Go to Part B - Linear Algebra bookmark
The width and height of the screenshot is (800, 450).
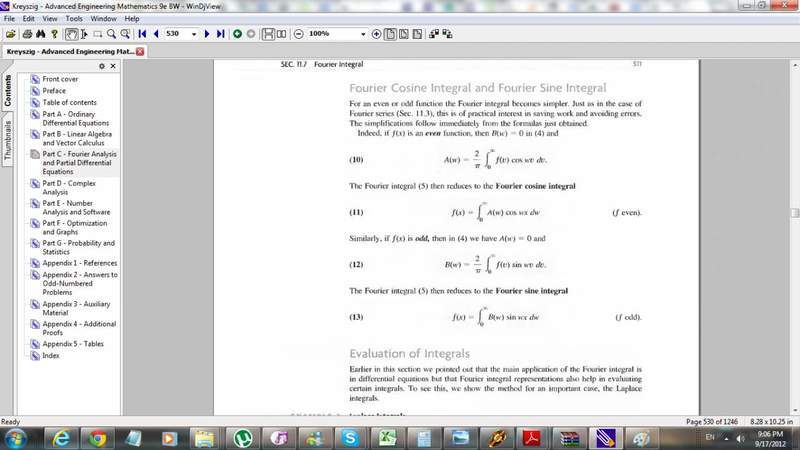[77, 138]
